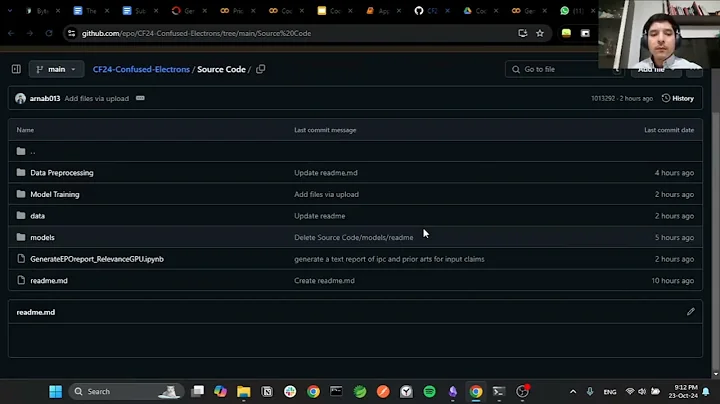Open File Explorer from the taskbar

(244, 392)
